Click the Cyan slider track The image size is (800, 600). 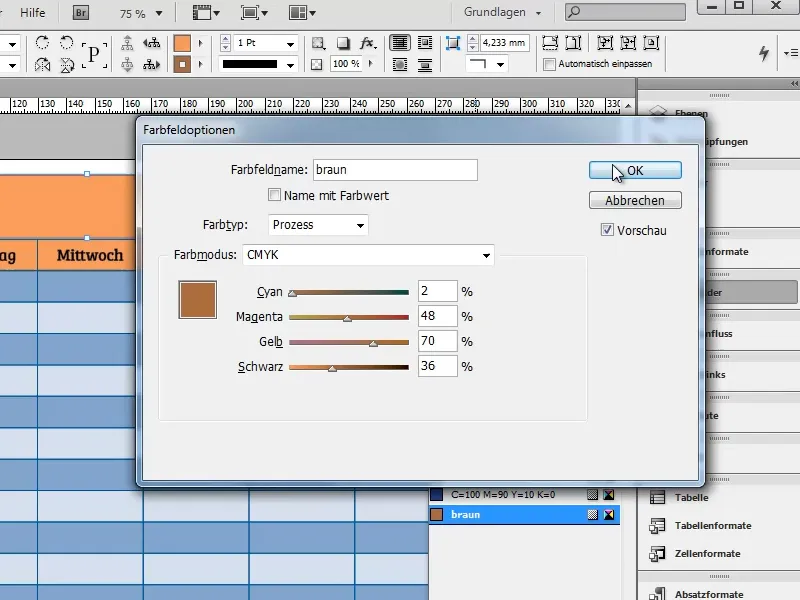click(x=349, y=292)
